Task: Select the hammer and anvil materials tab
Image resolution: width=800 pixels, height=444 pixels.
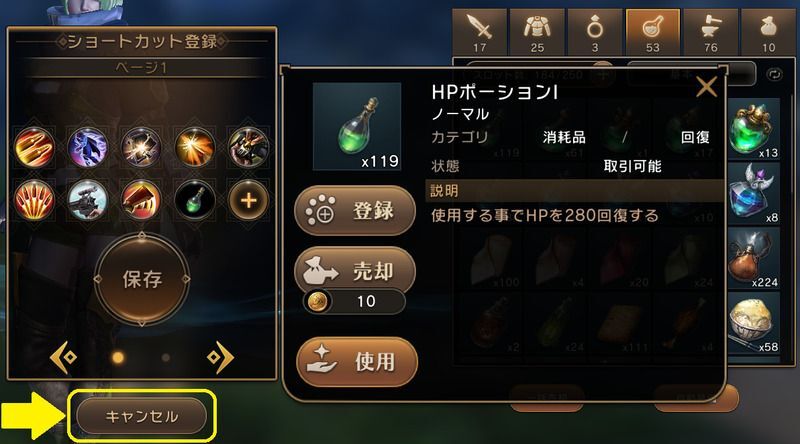Action: 710,32
